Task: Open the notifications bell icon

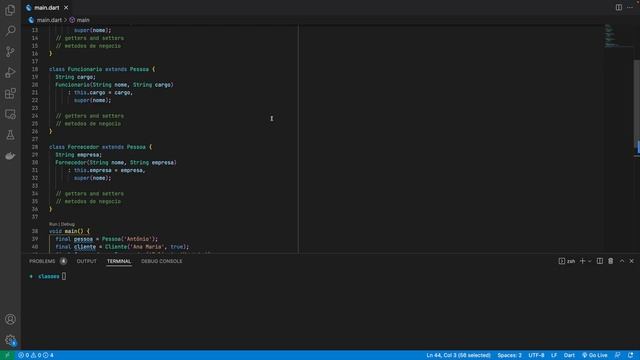Action: pyautogui.click(x=631, y=355)
